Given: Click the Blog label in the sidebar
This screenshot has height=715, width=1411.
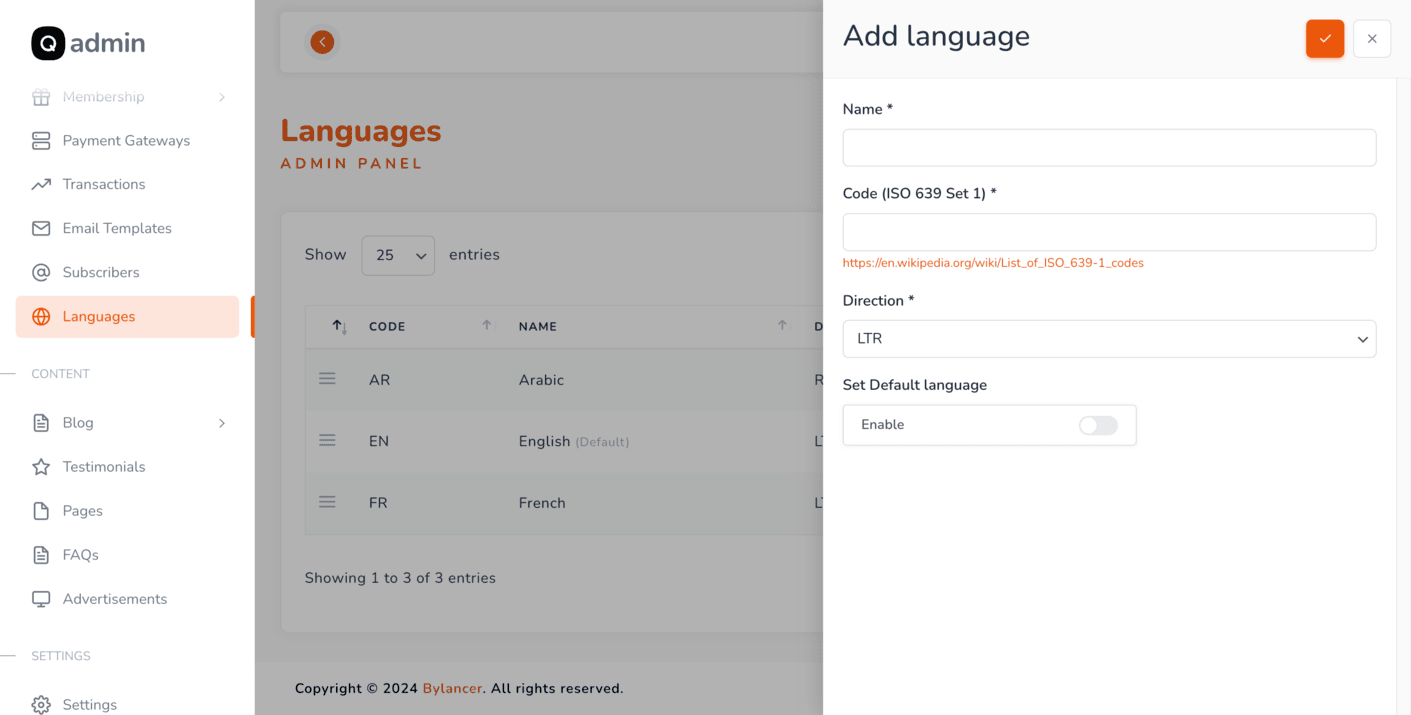Looking at the screenshot, I should click(x=78, y=423).
